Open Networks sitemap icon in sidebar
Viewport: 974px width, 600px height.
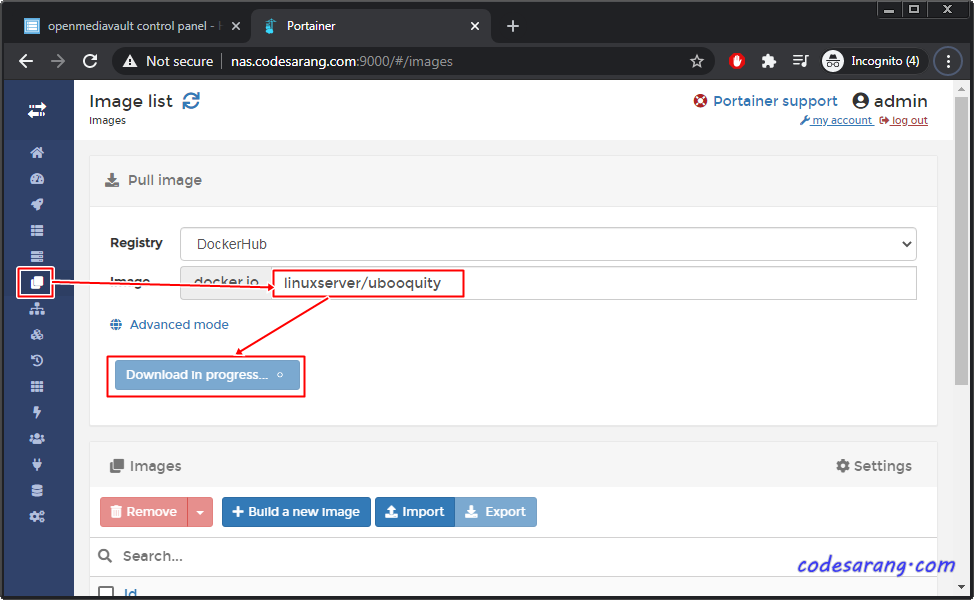37,309
